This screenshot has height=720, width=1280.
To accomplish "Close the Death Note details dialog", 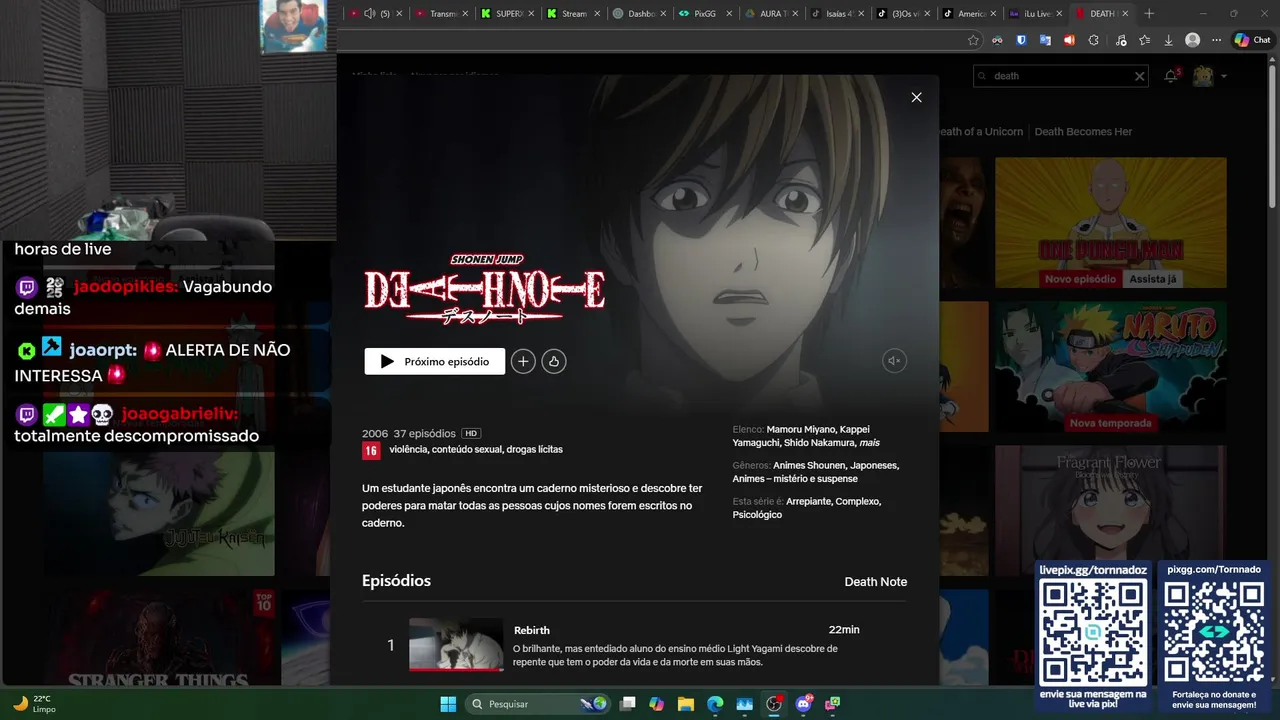I will pyautogui.click(x=916, y=97).
